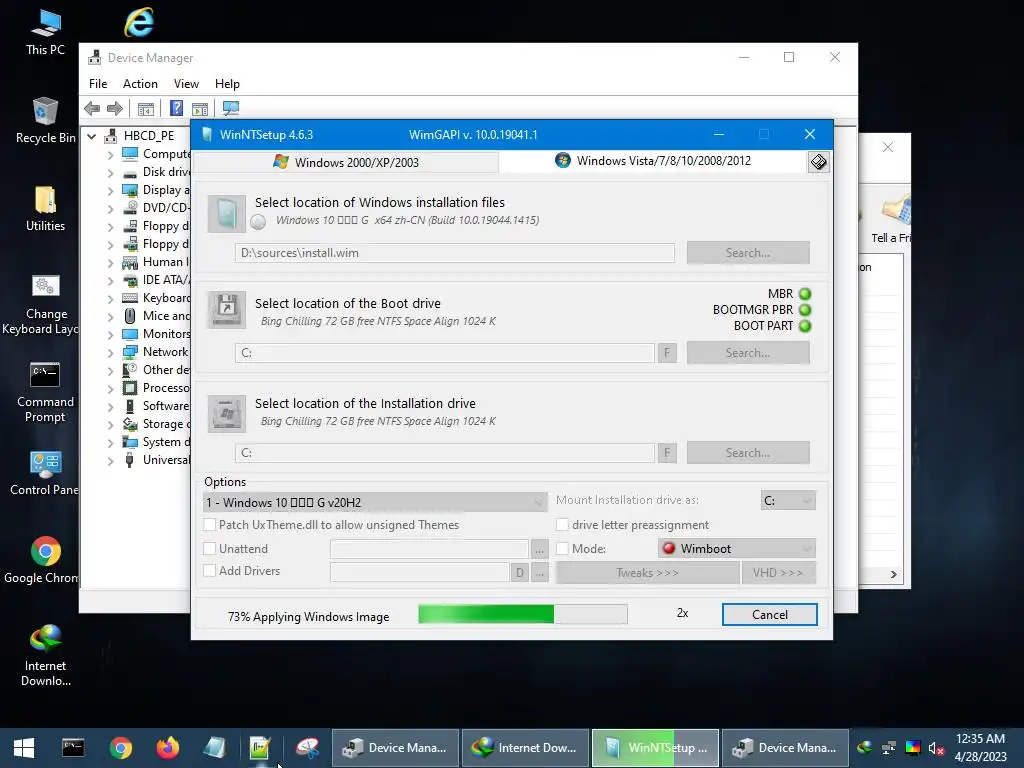Expand the Keyboards tree node
This screenshot has width=1024, height=768.
click(110, 298)
